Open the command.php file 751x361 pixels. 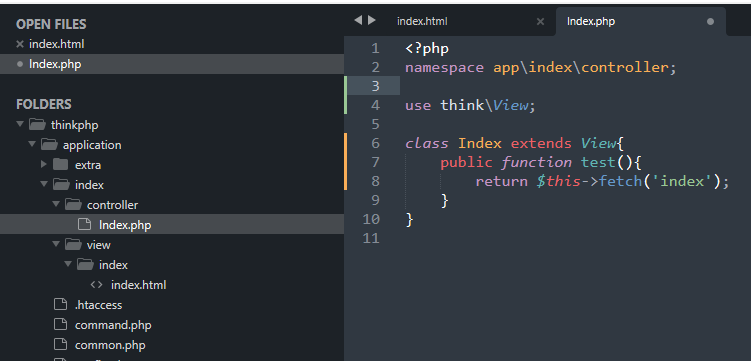(113, 325)
